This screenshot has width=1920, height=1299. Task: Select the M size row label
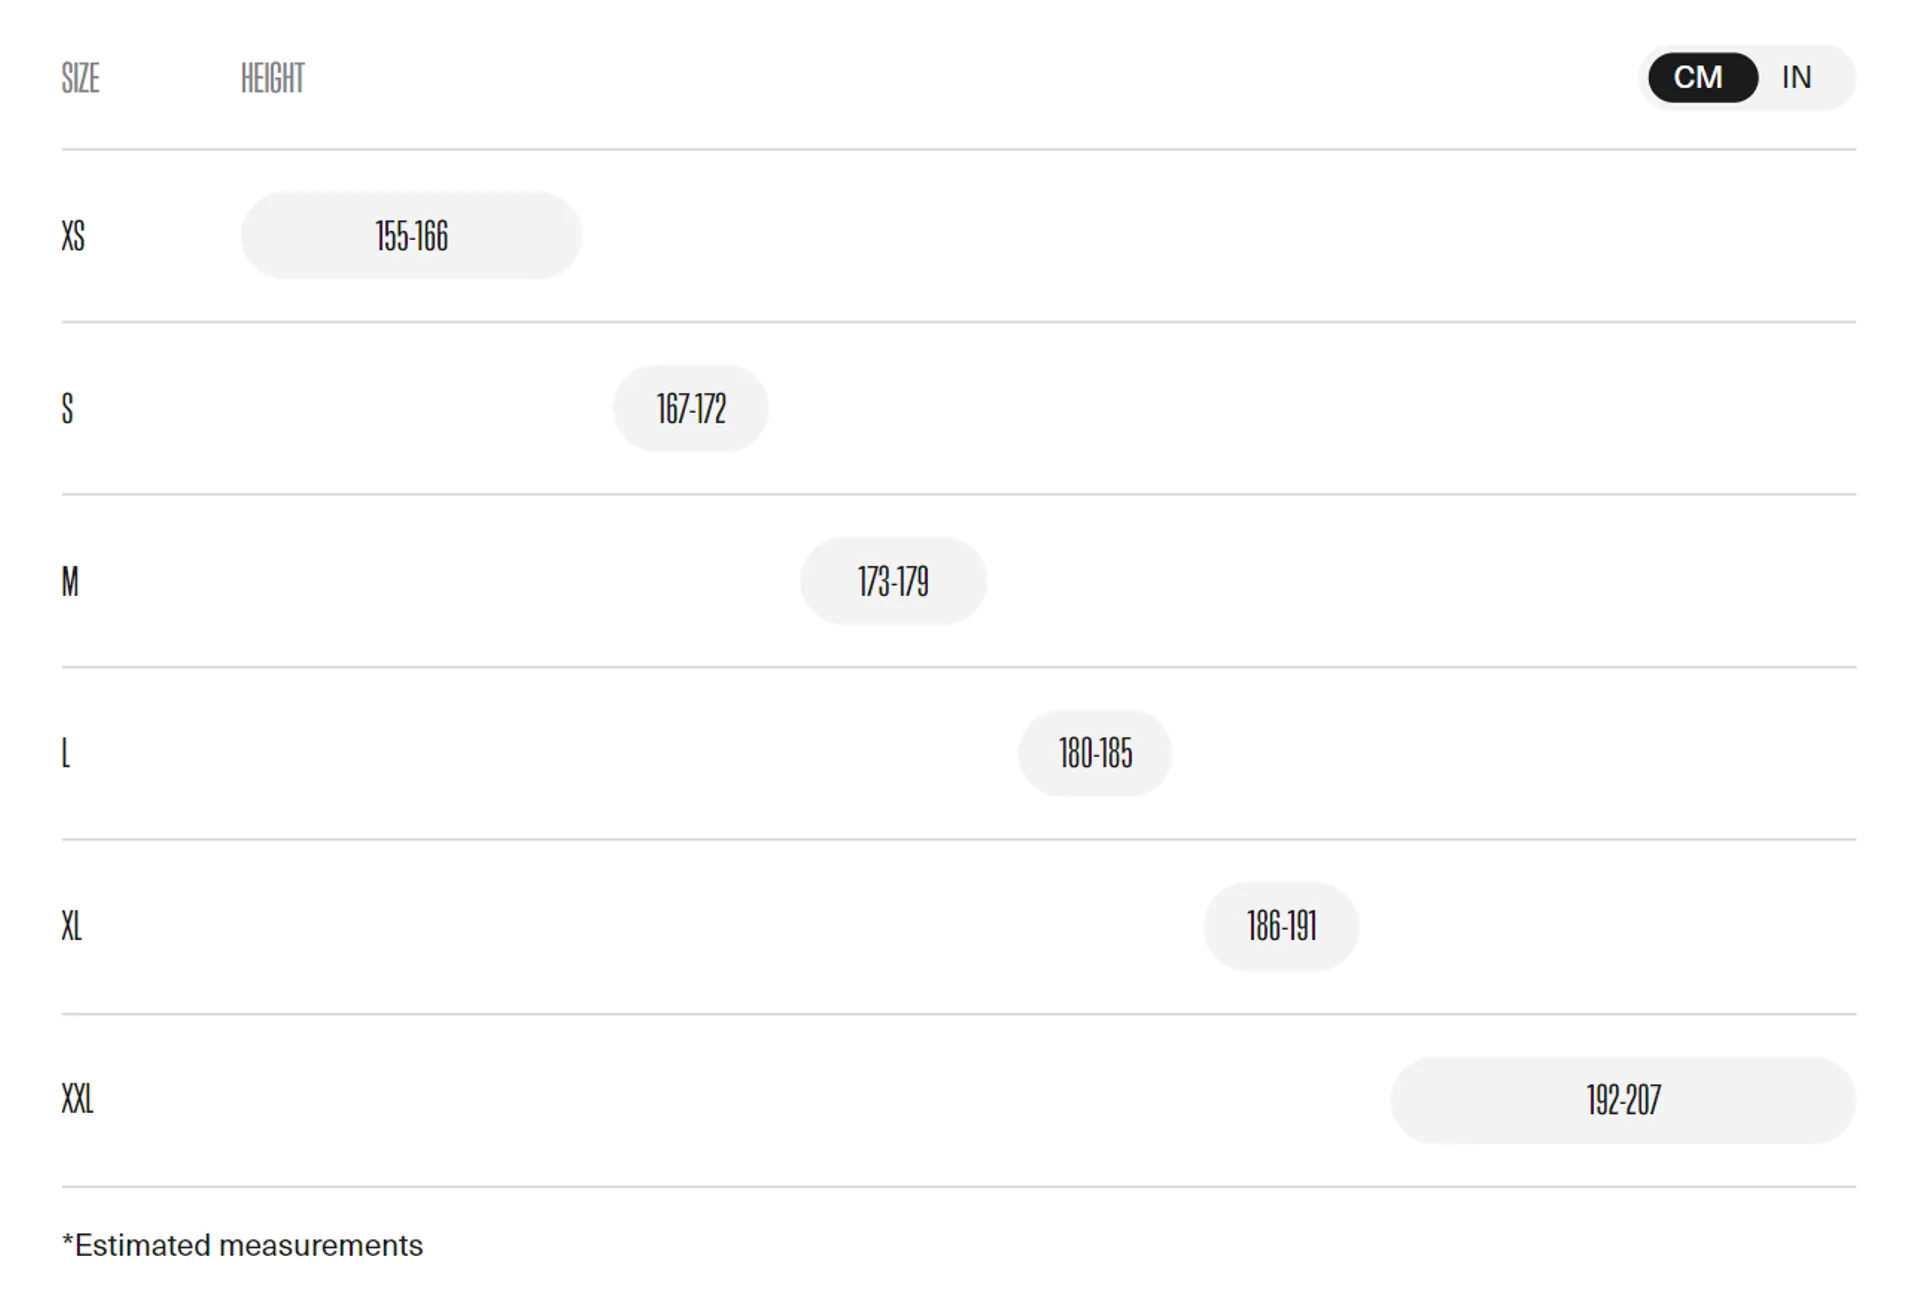(x=70, y=581)
